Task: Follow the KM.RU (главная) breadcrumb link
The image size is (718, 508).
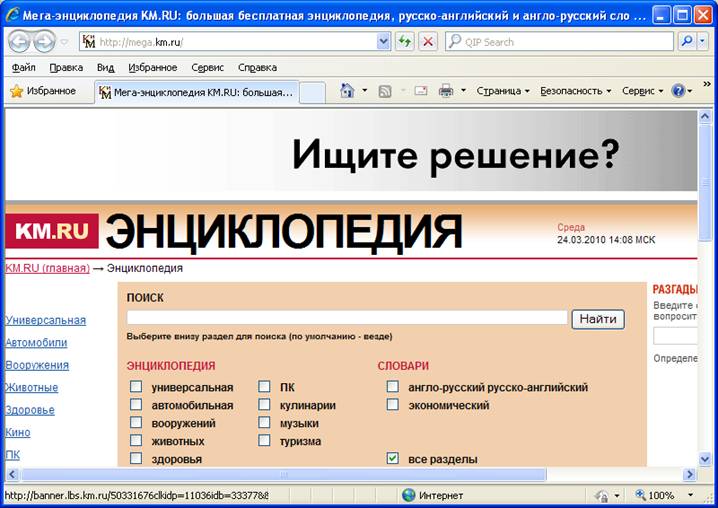Action: click(48, 268)
